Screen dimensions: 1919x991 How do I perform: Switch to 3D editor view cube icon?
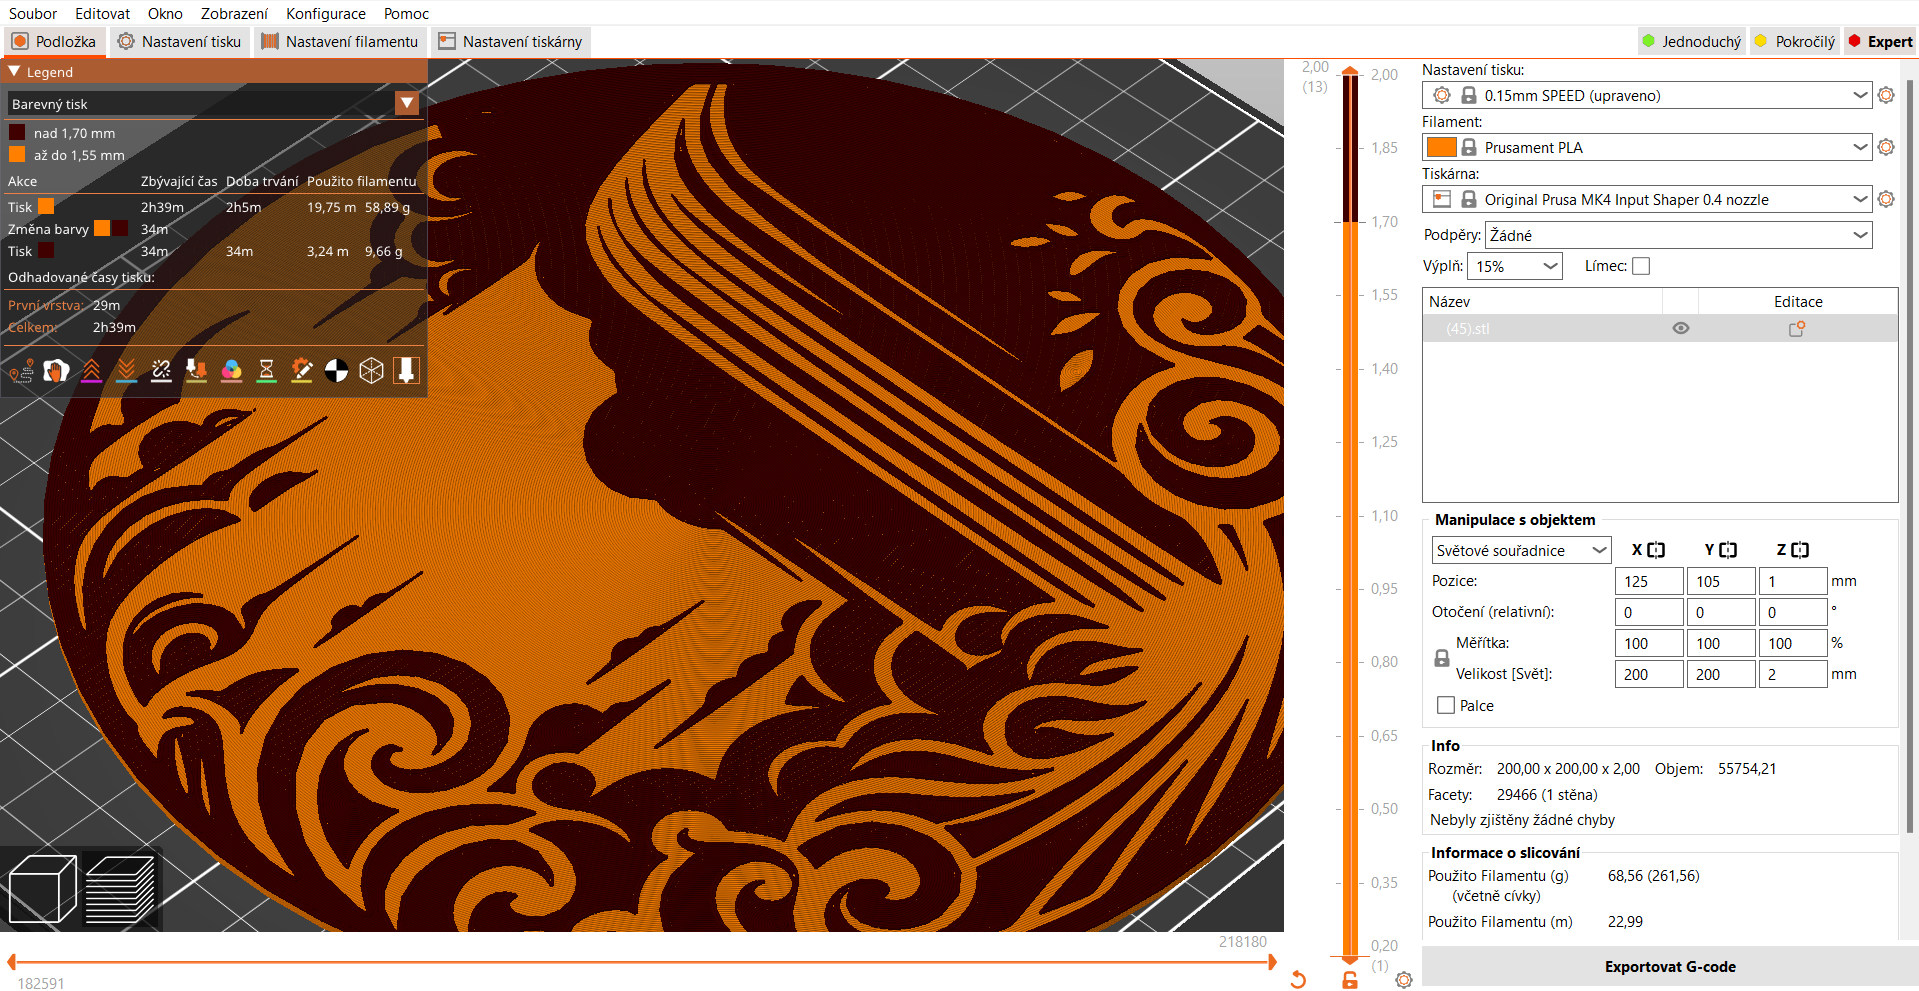(42, 889)
